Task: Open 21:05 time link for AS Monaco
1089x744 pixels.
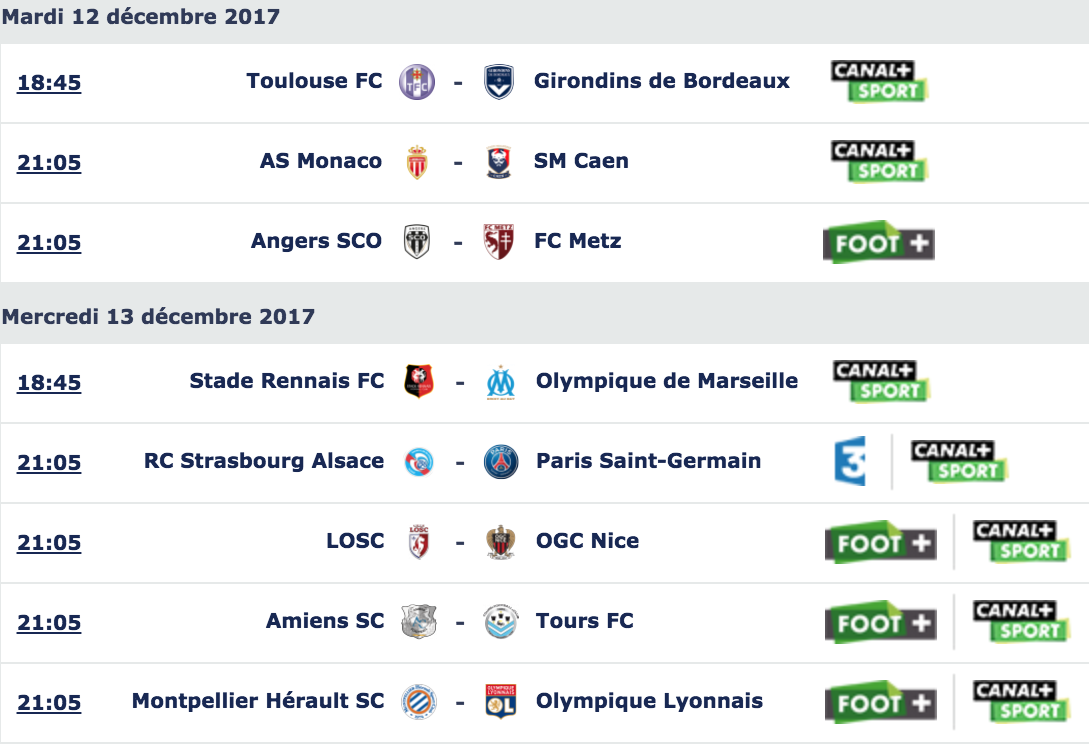Action: [x=49, y=163]
